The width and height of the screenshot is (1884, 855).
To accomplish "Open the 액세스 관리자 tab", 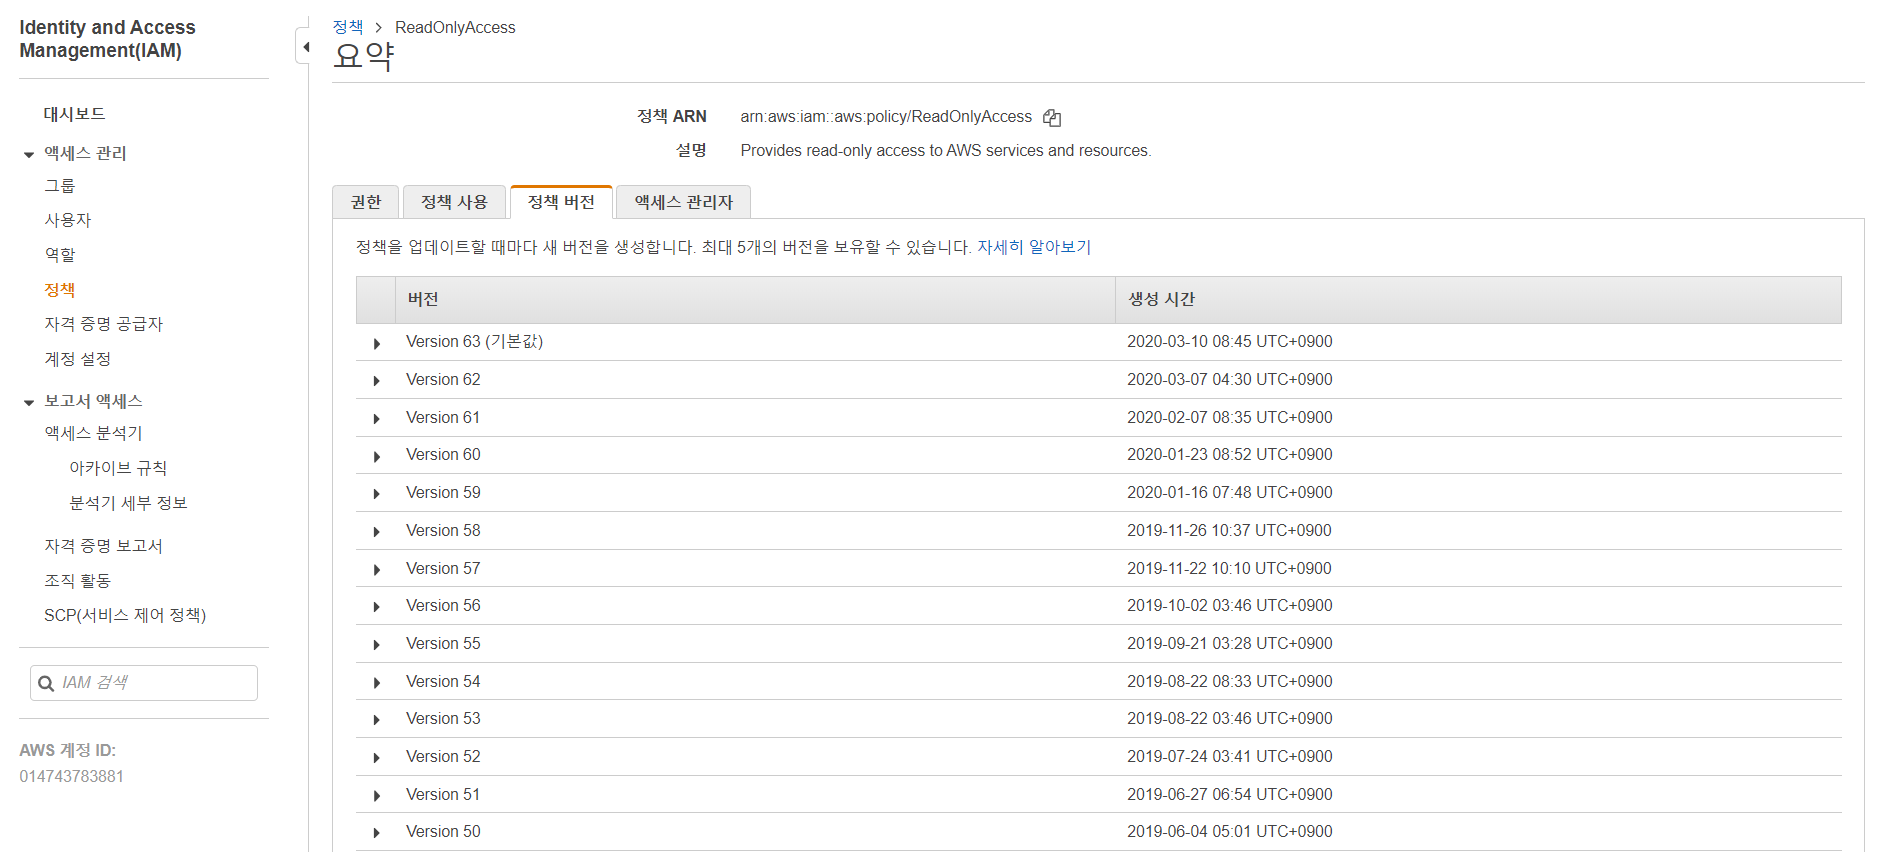I will 683,202.
